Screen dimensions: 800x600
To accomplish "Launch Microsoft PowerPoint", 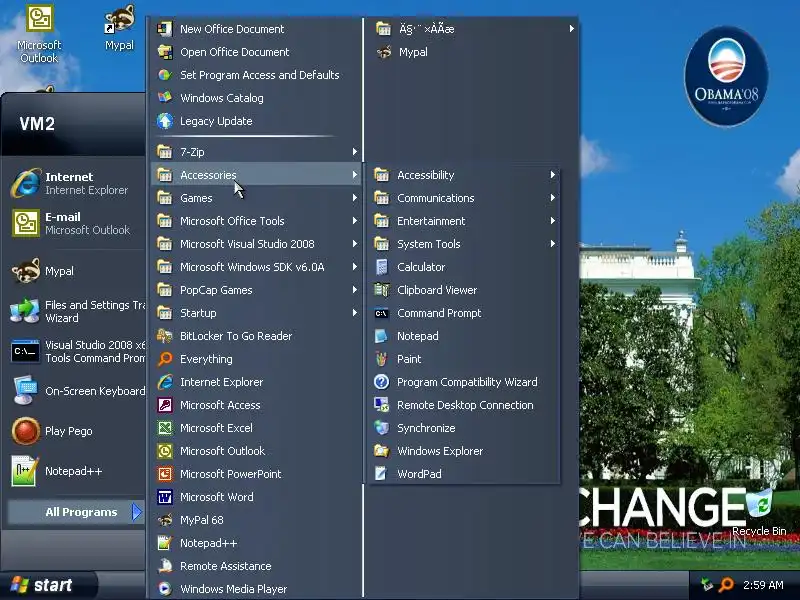I will [x=256, y=473].
